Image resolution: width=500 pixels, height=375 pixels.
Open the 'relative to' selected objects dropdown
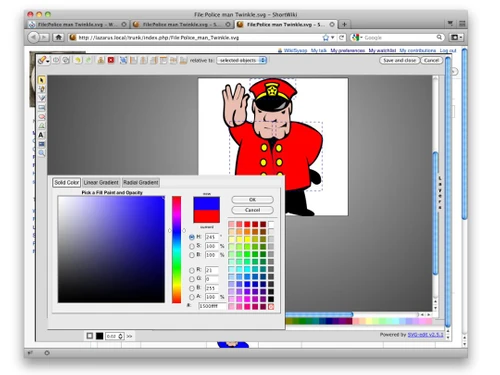point(242,60)
